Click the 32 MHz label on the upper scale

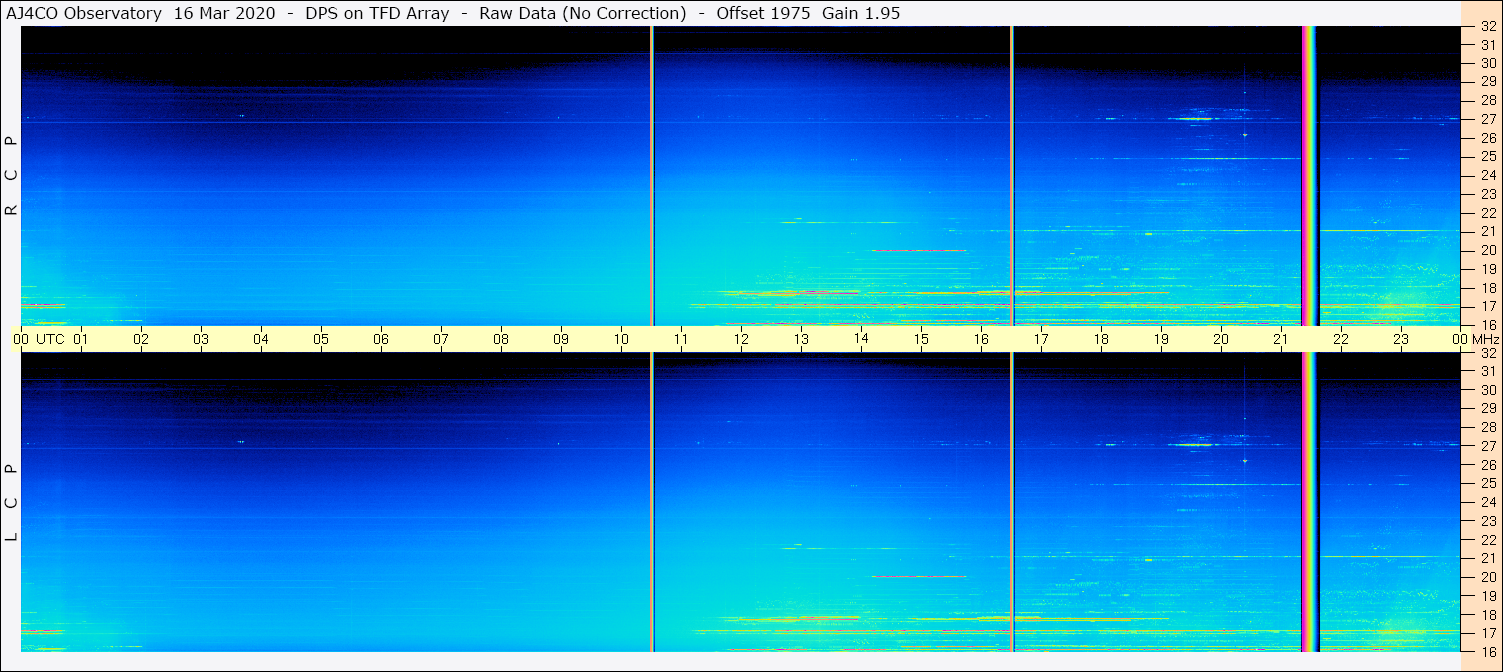point(1487,27)
